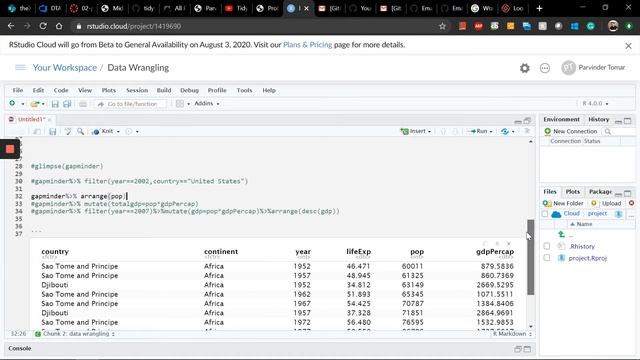
Task: Save the Untitled1 source file in editor toolbar
Action: 53,131
